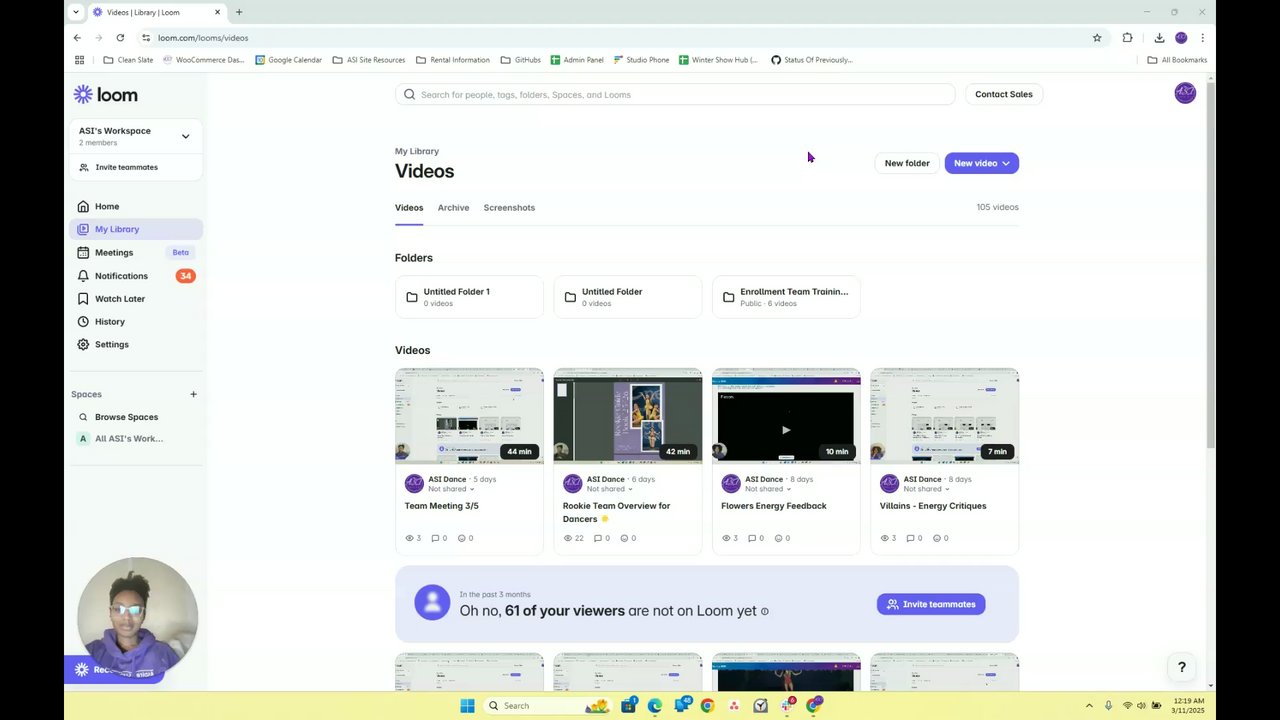Viewport: 1280px width, 720px height.
Task: Click the Flowers Energy Feedback title
Action: [774, 506]
